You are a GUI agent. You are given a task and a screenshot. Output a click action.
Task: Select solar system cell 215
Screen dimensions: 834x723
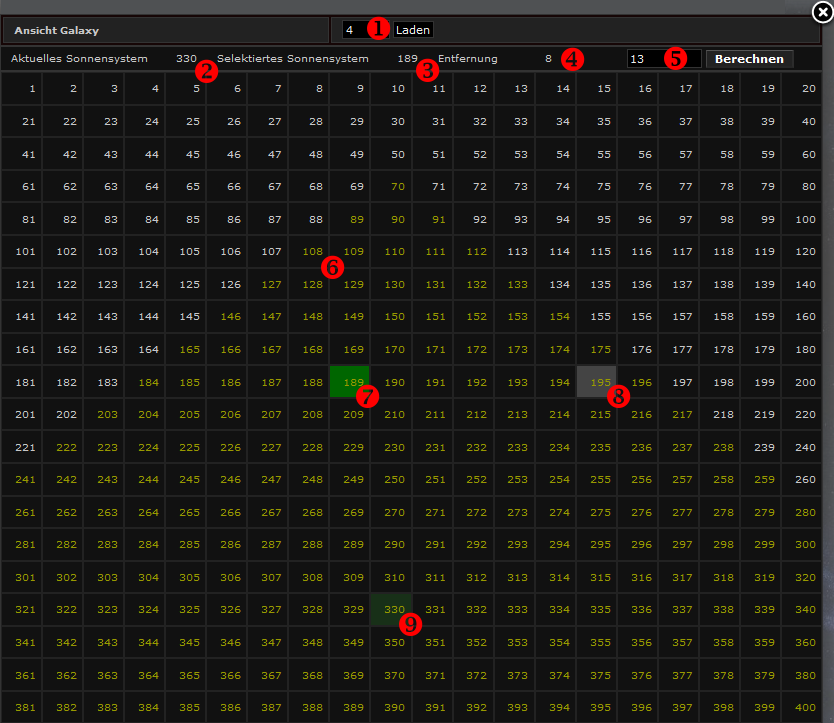[x=596, y=414]
